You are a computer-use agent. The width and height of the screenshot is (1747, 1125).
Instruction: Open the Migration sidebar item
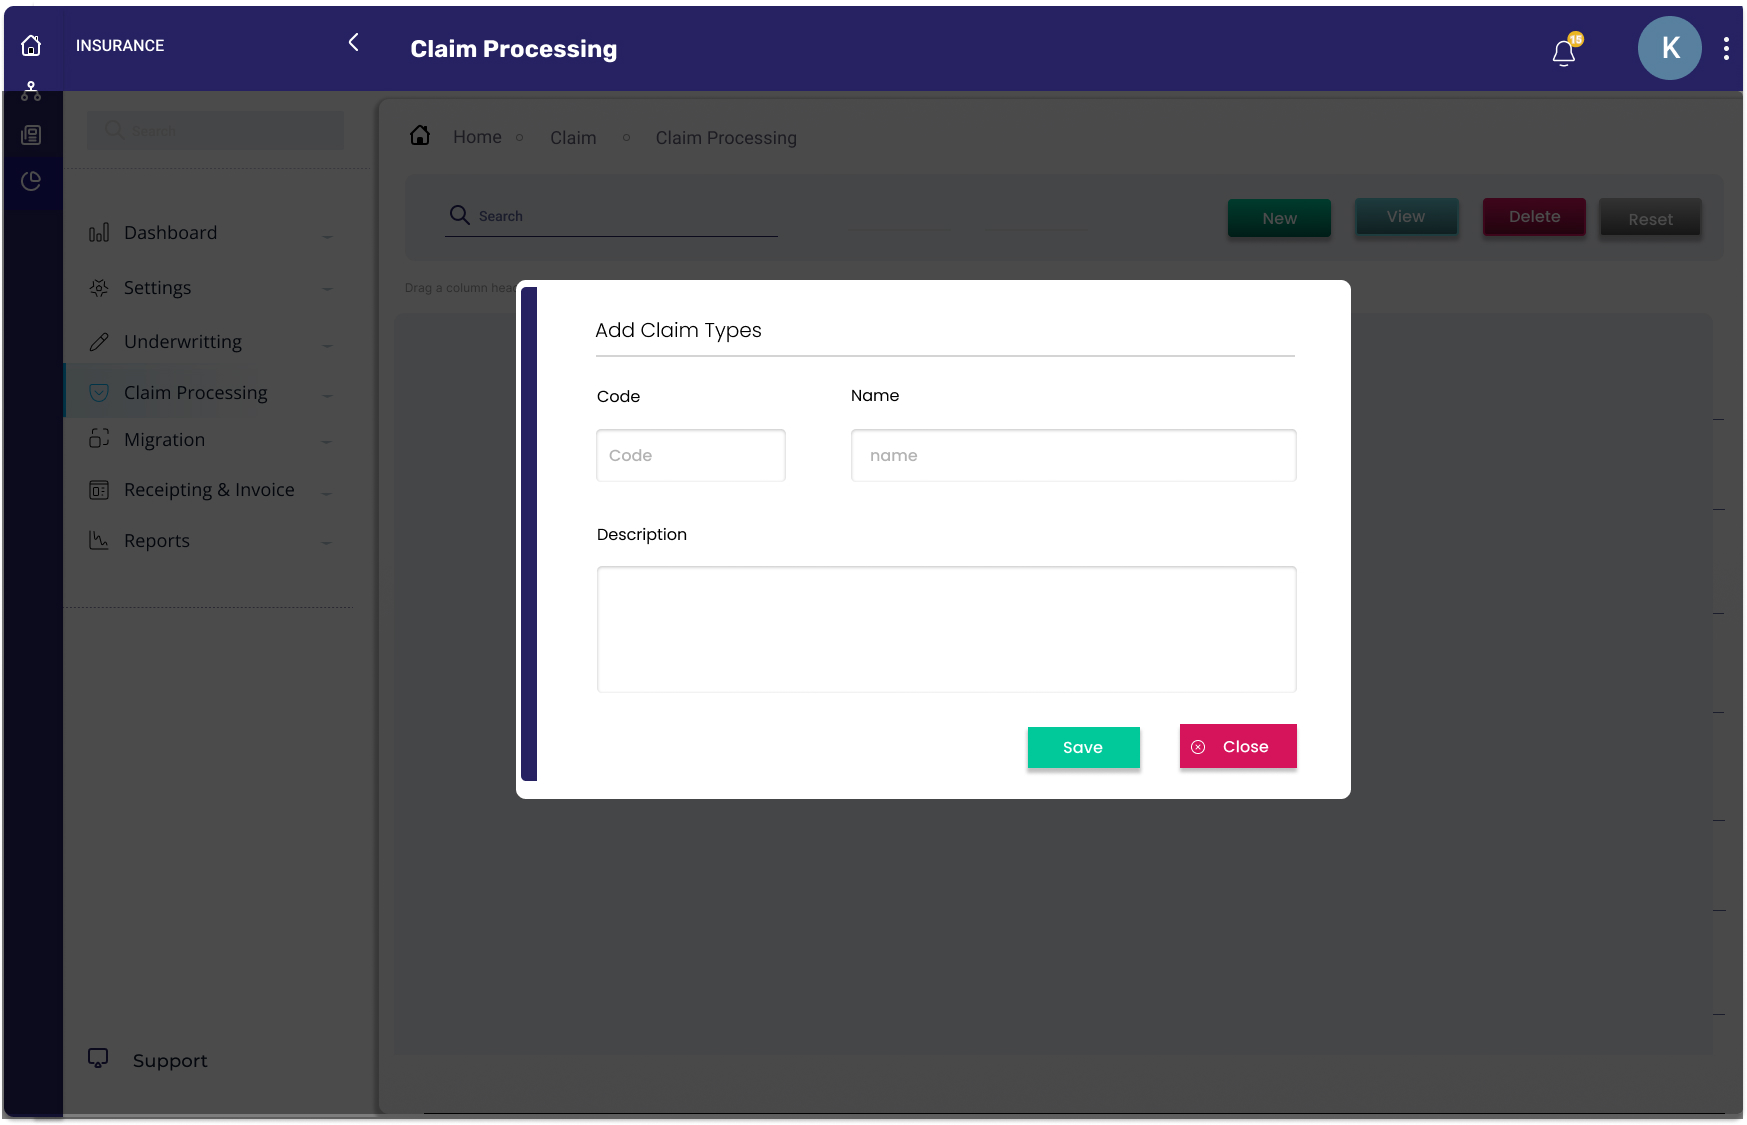click(164, 440)
